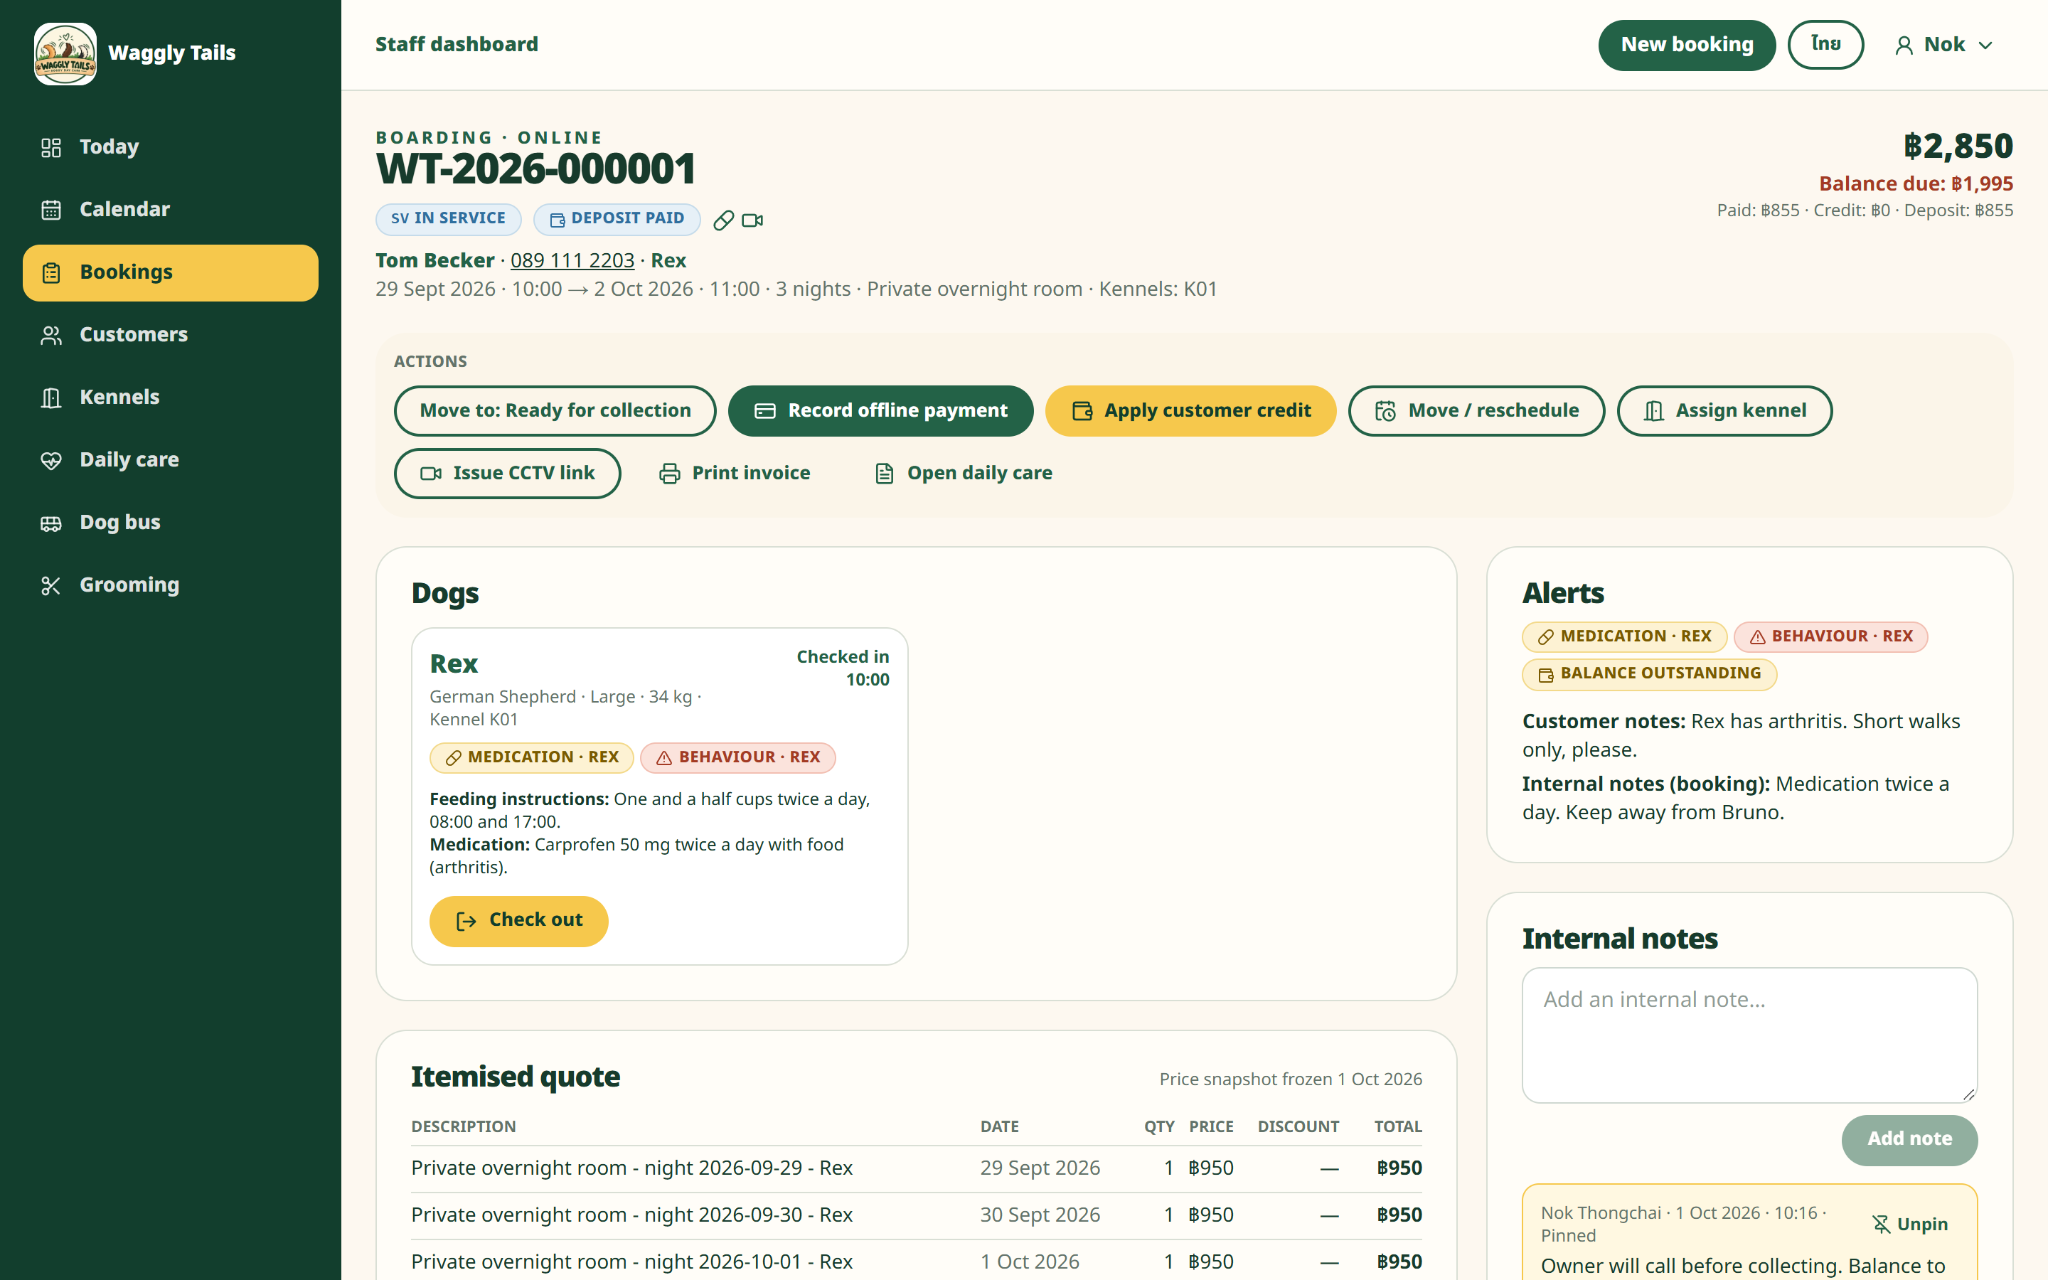
Task: Click the Grooming scissors icon
Action: 51,586
